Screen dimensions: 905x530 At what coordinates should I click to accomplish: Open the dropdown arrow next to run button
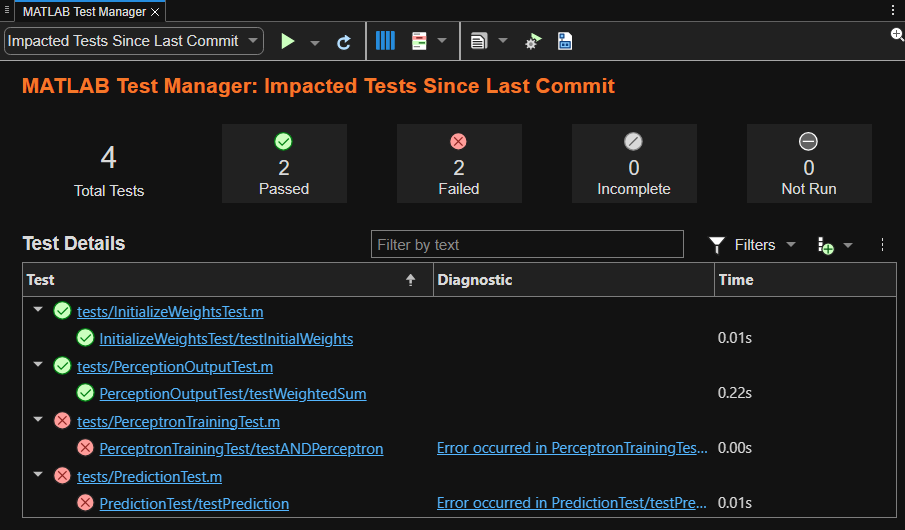pyautogui.click(x=315, y=43)
